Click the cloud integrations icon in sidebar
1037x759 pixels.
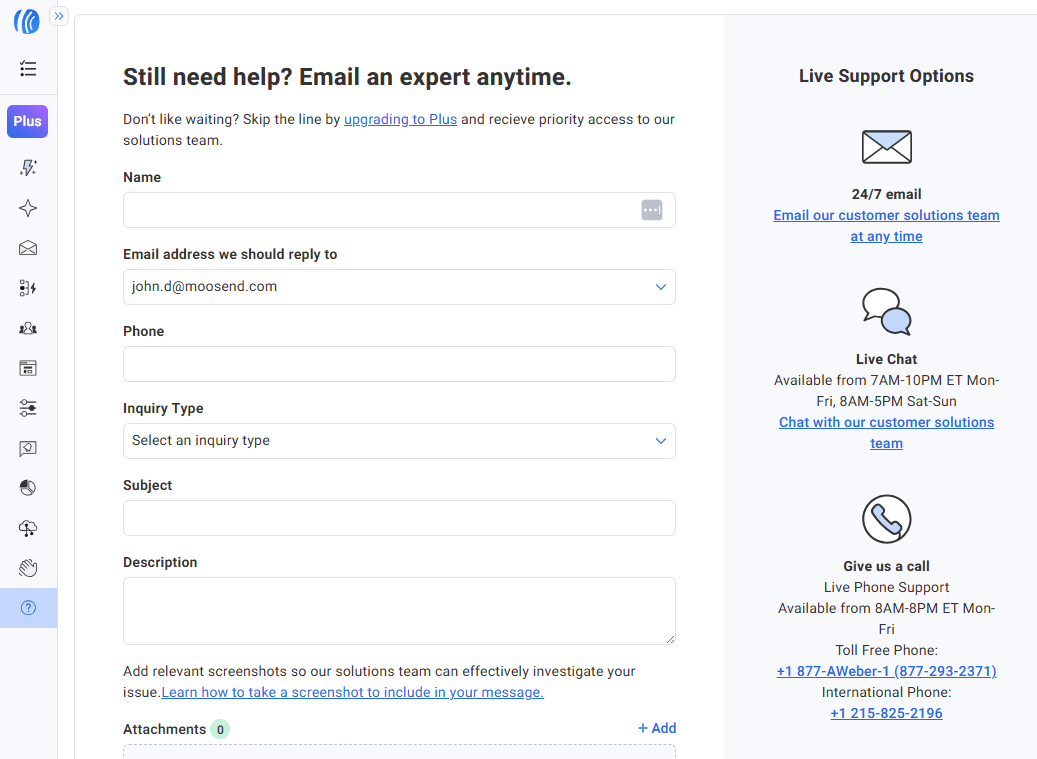tap(28, 528)
